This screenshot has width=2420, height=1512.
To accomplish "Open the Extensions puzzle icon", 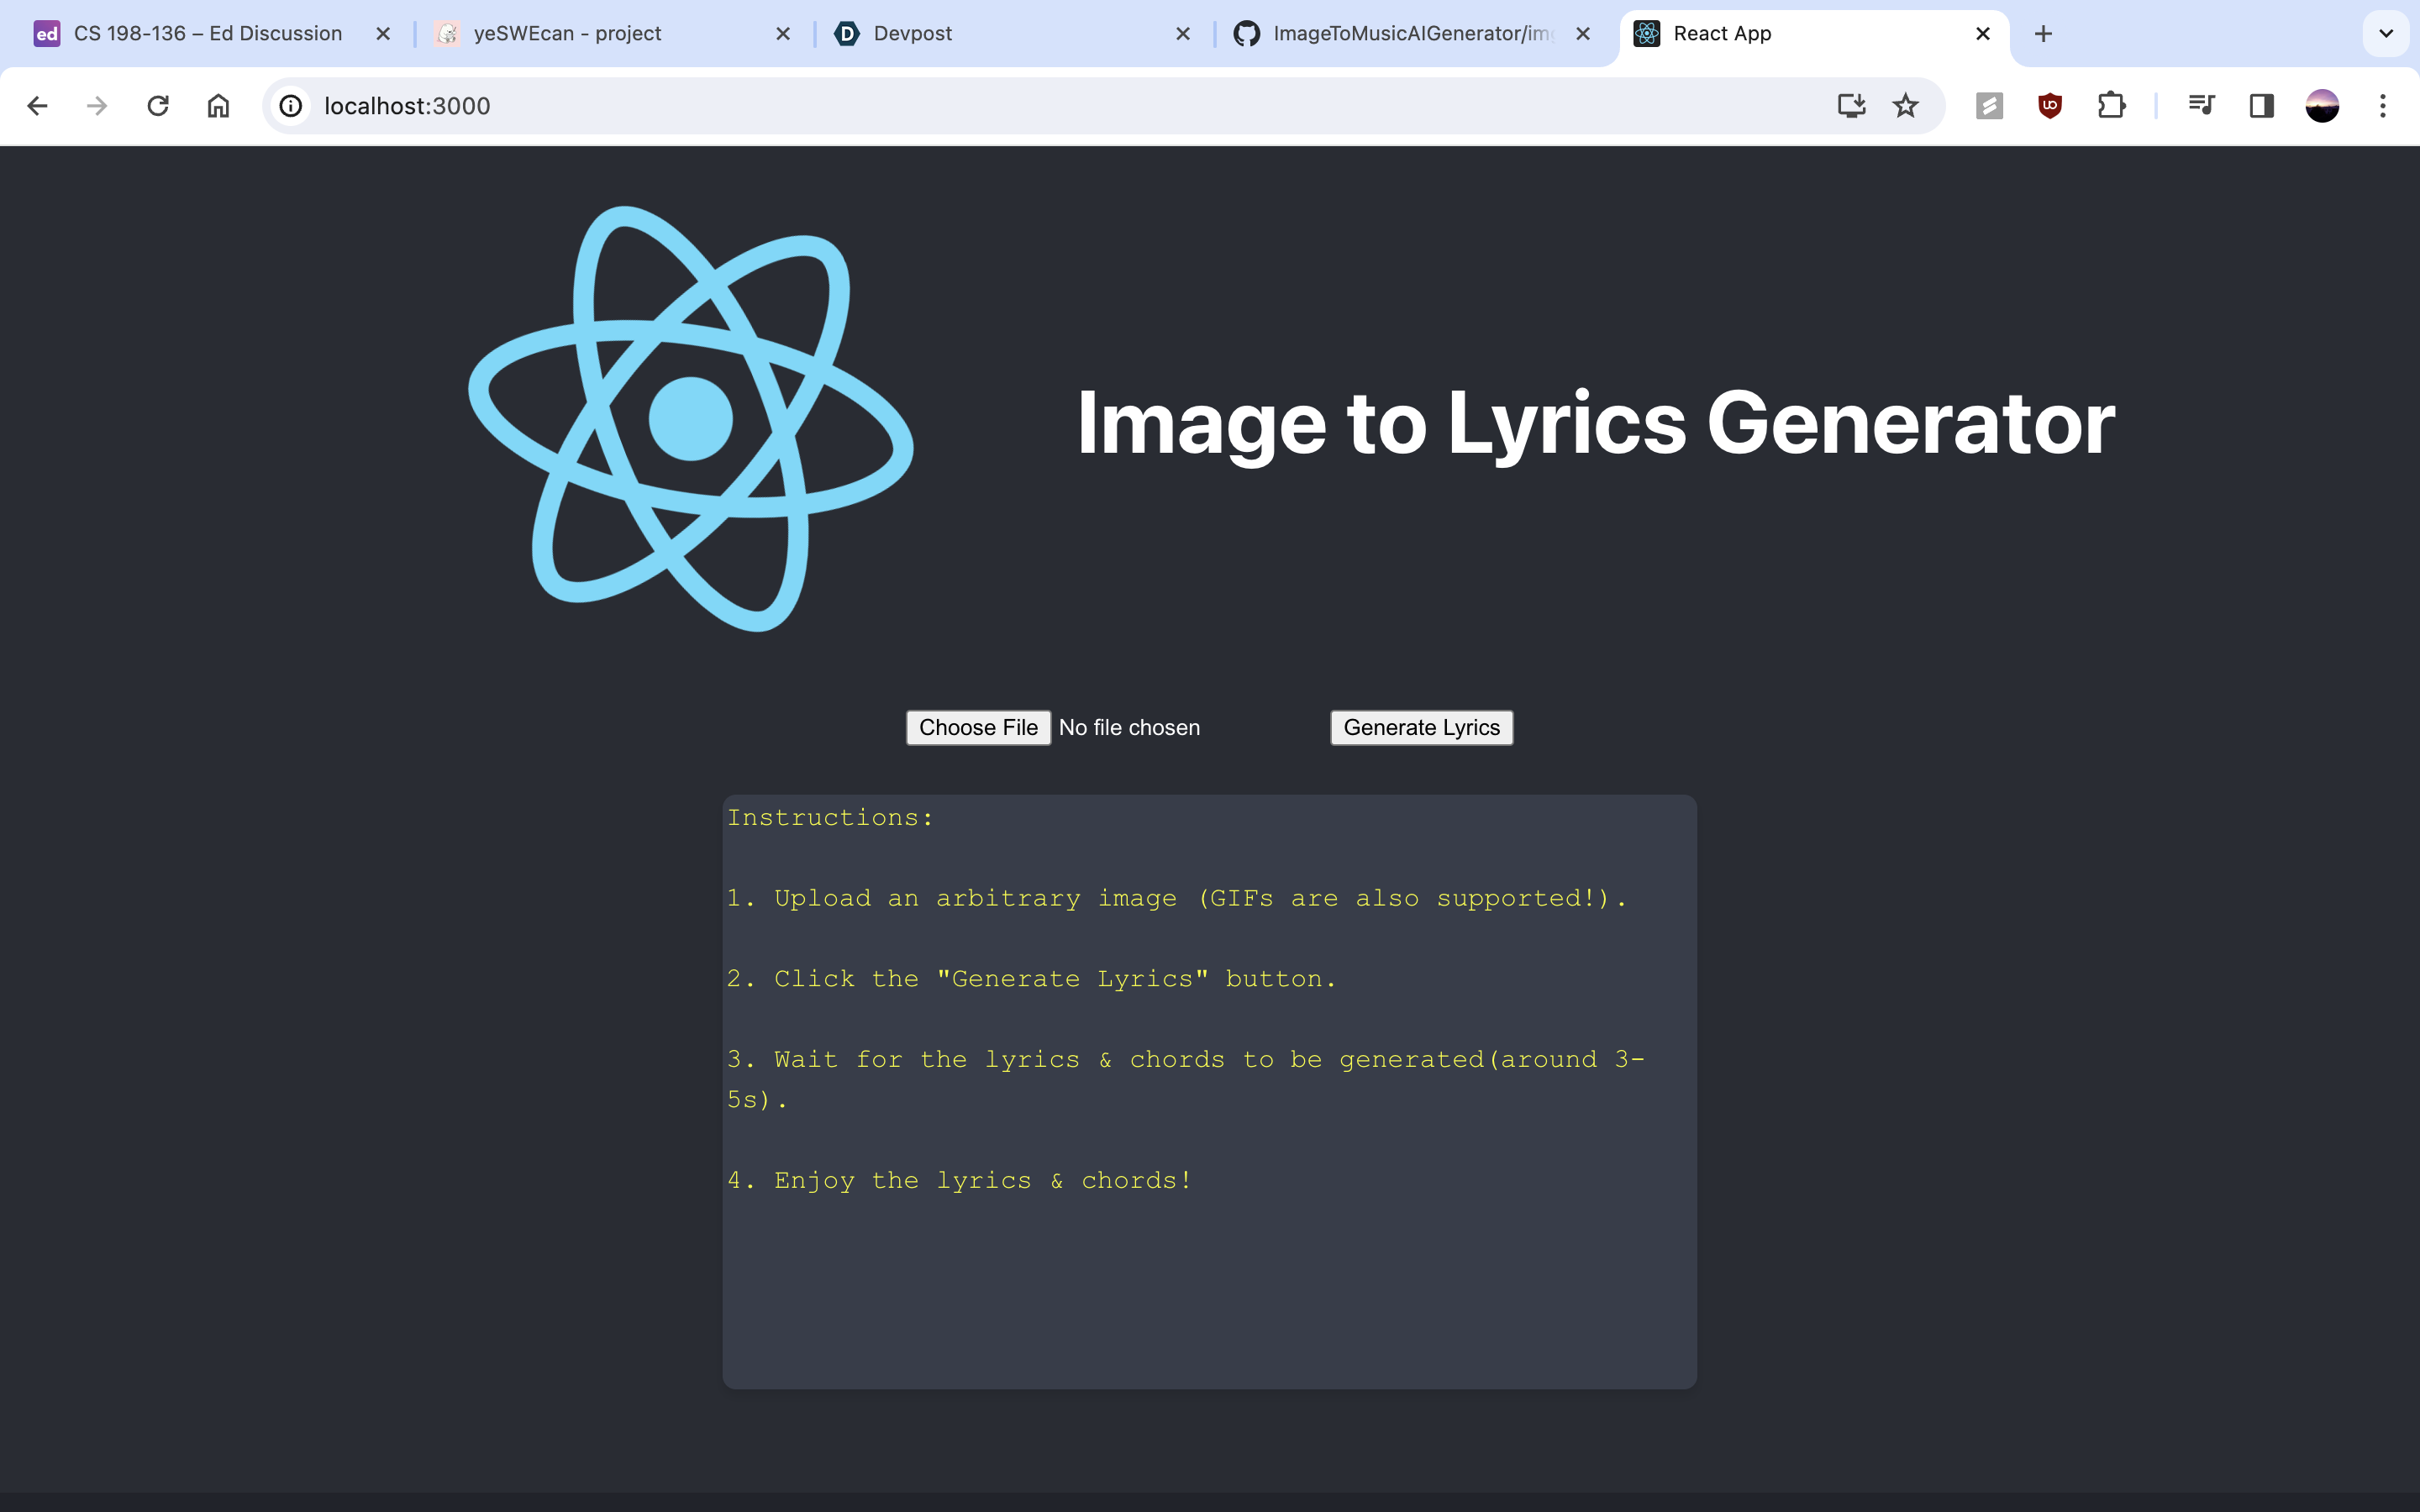I will click(2111, 106).
